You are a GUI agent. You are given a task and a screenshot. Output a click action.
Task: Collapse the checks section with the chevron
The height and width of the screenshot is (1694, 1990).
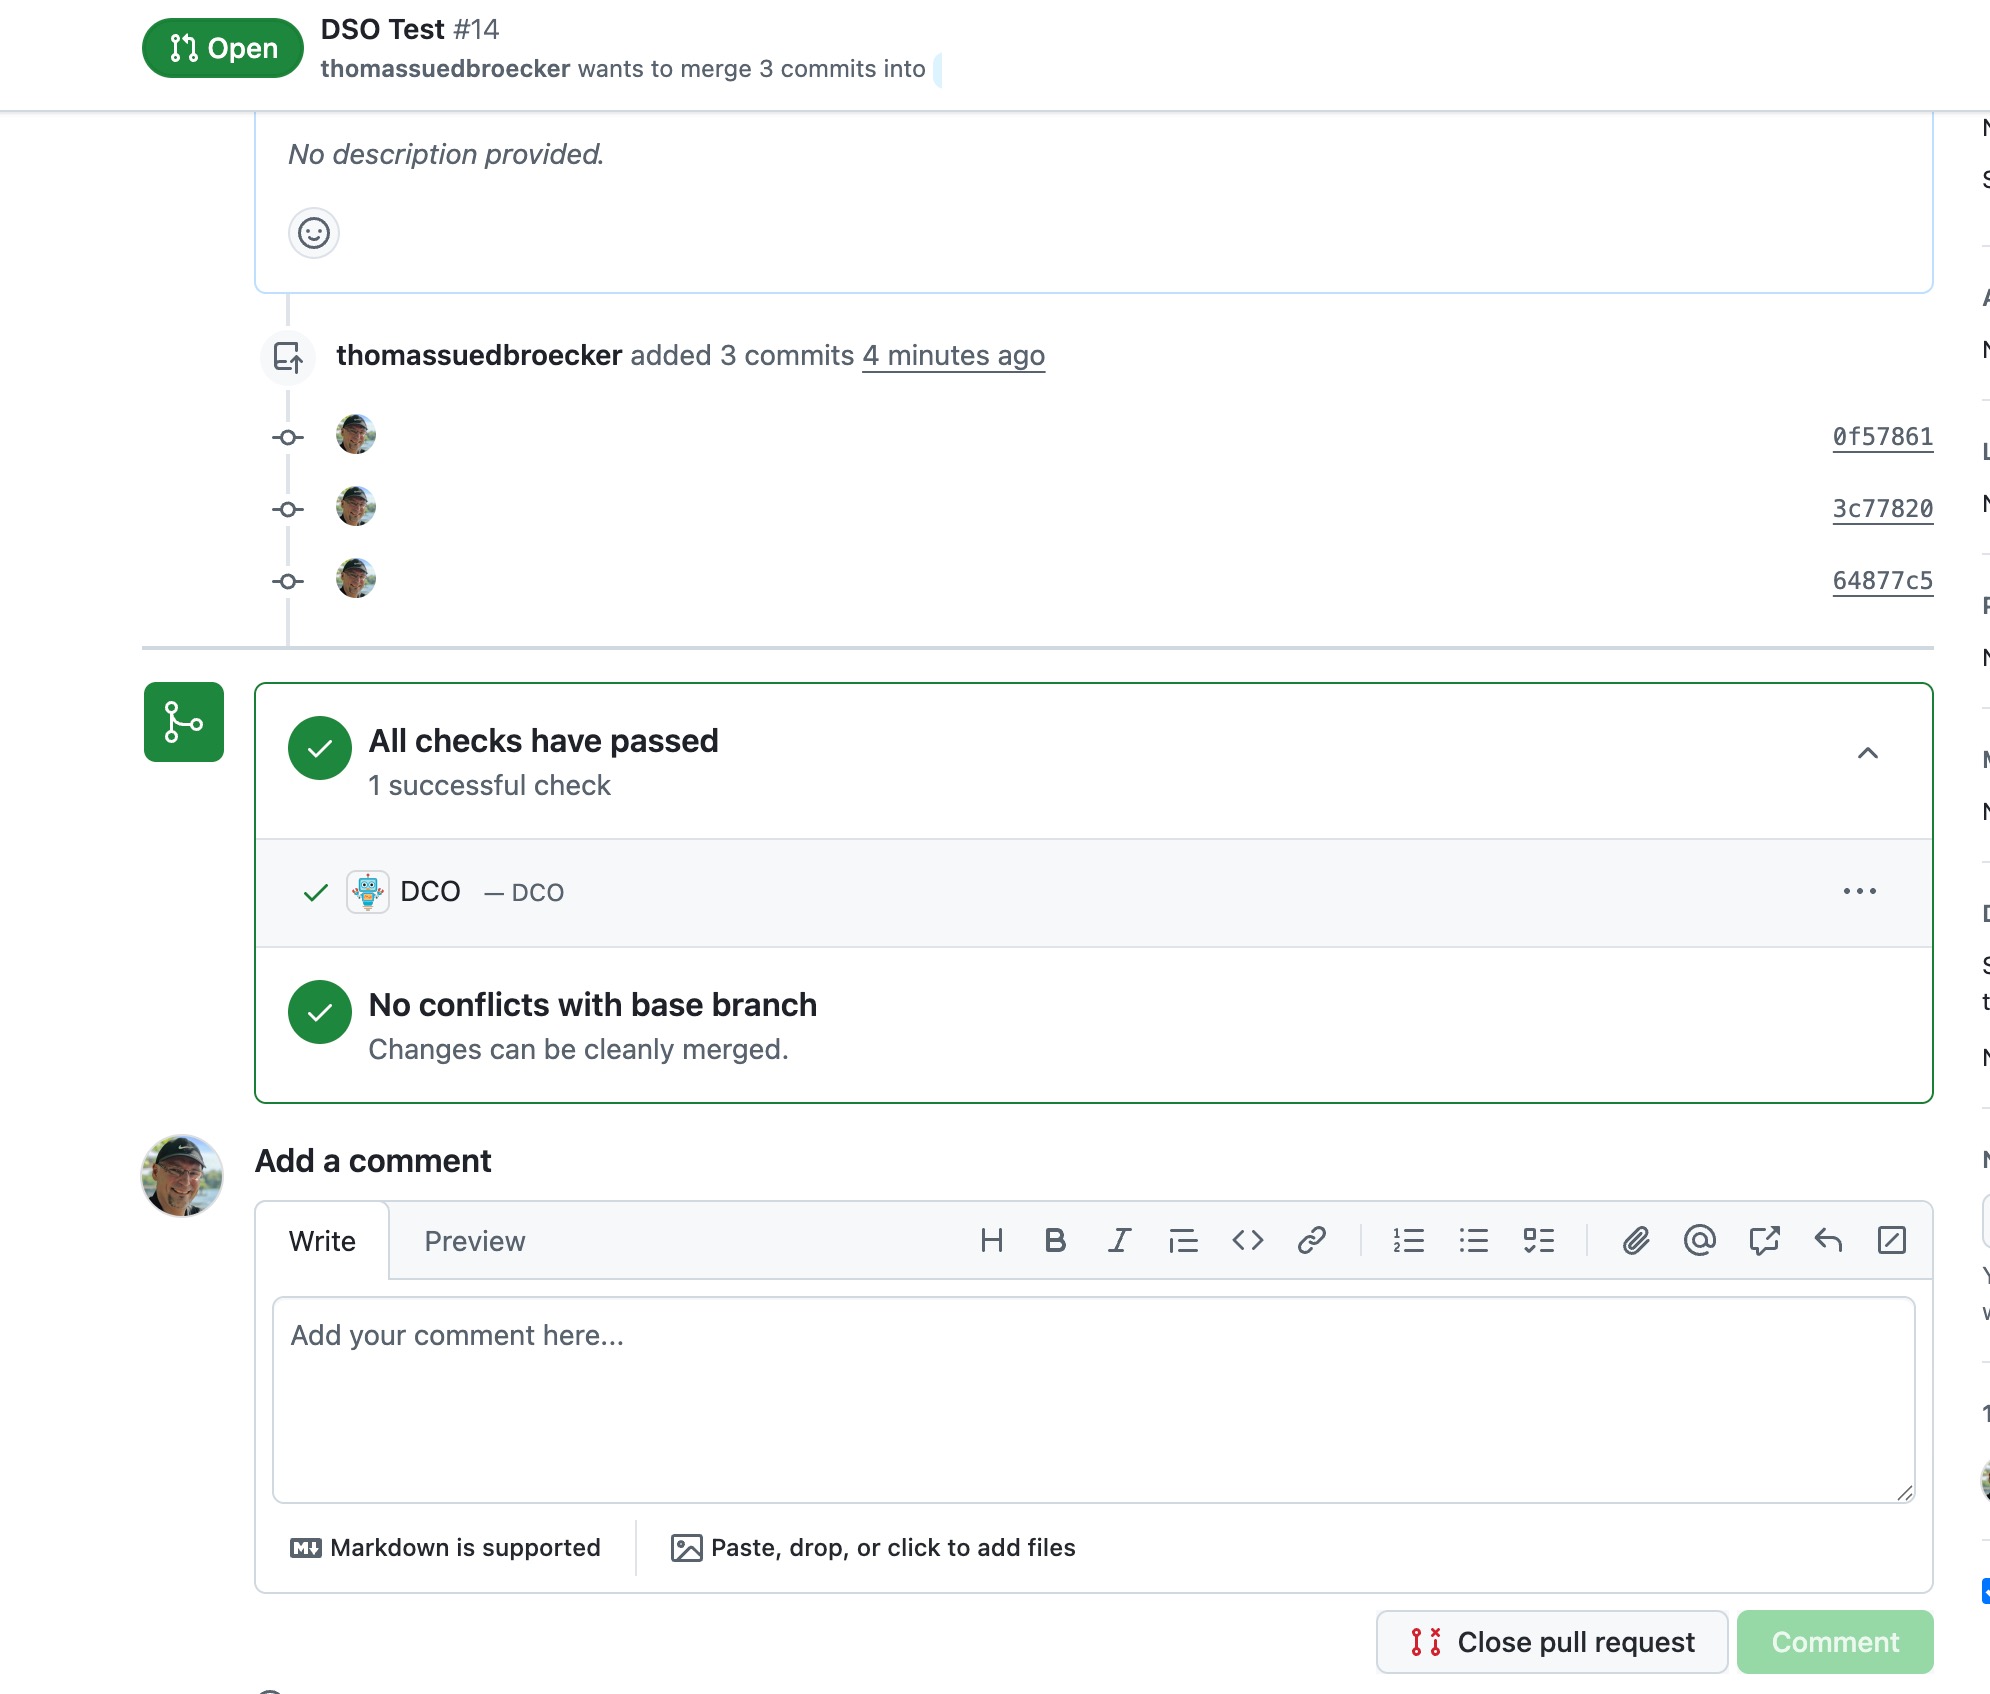click(1867, 753)
